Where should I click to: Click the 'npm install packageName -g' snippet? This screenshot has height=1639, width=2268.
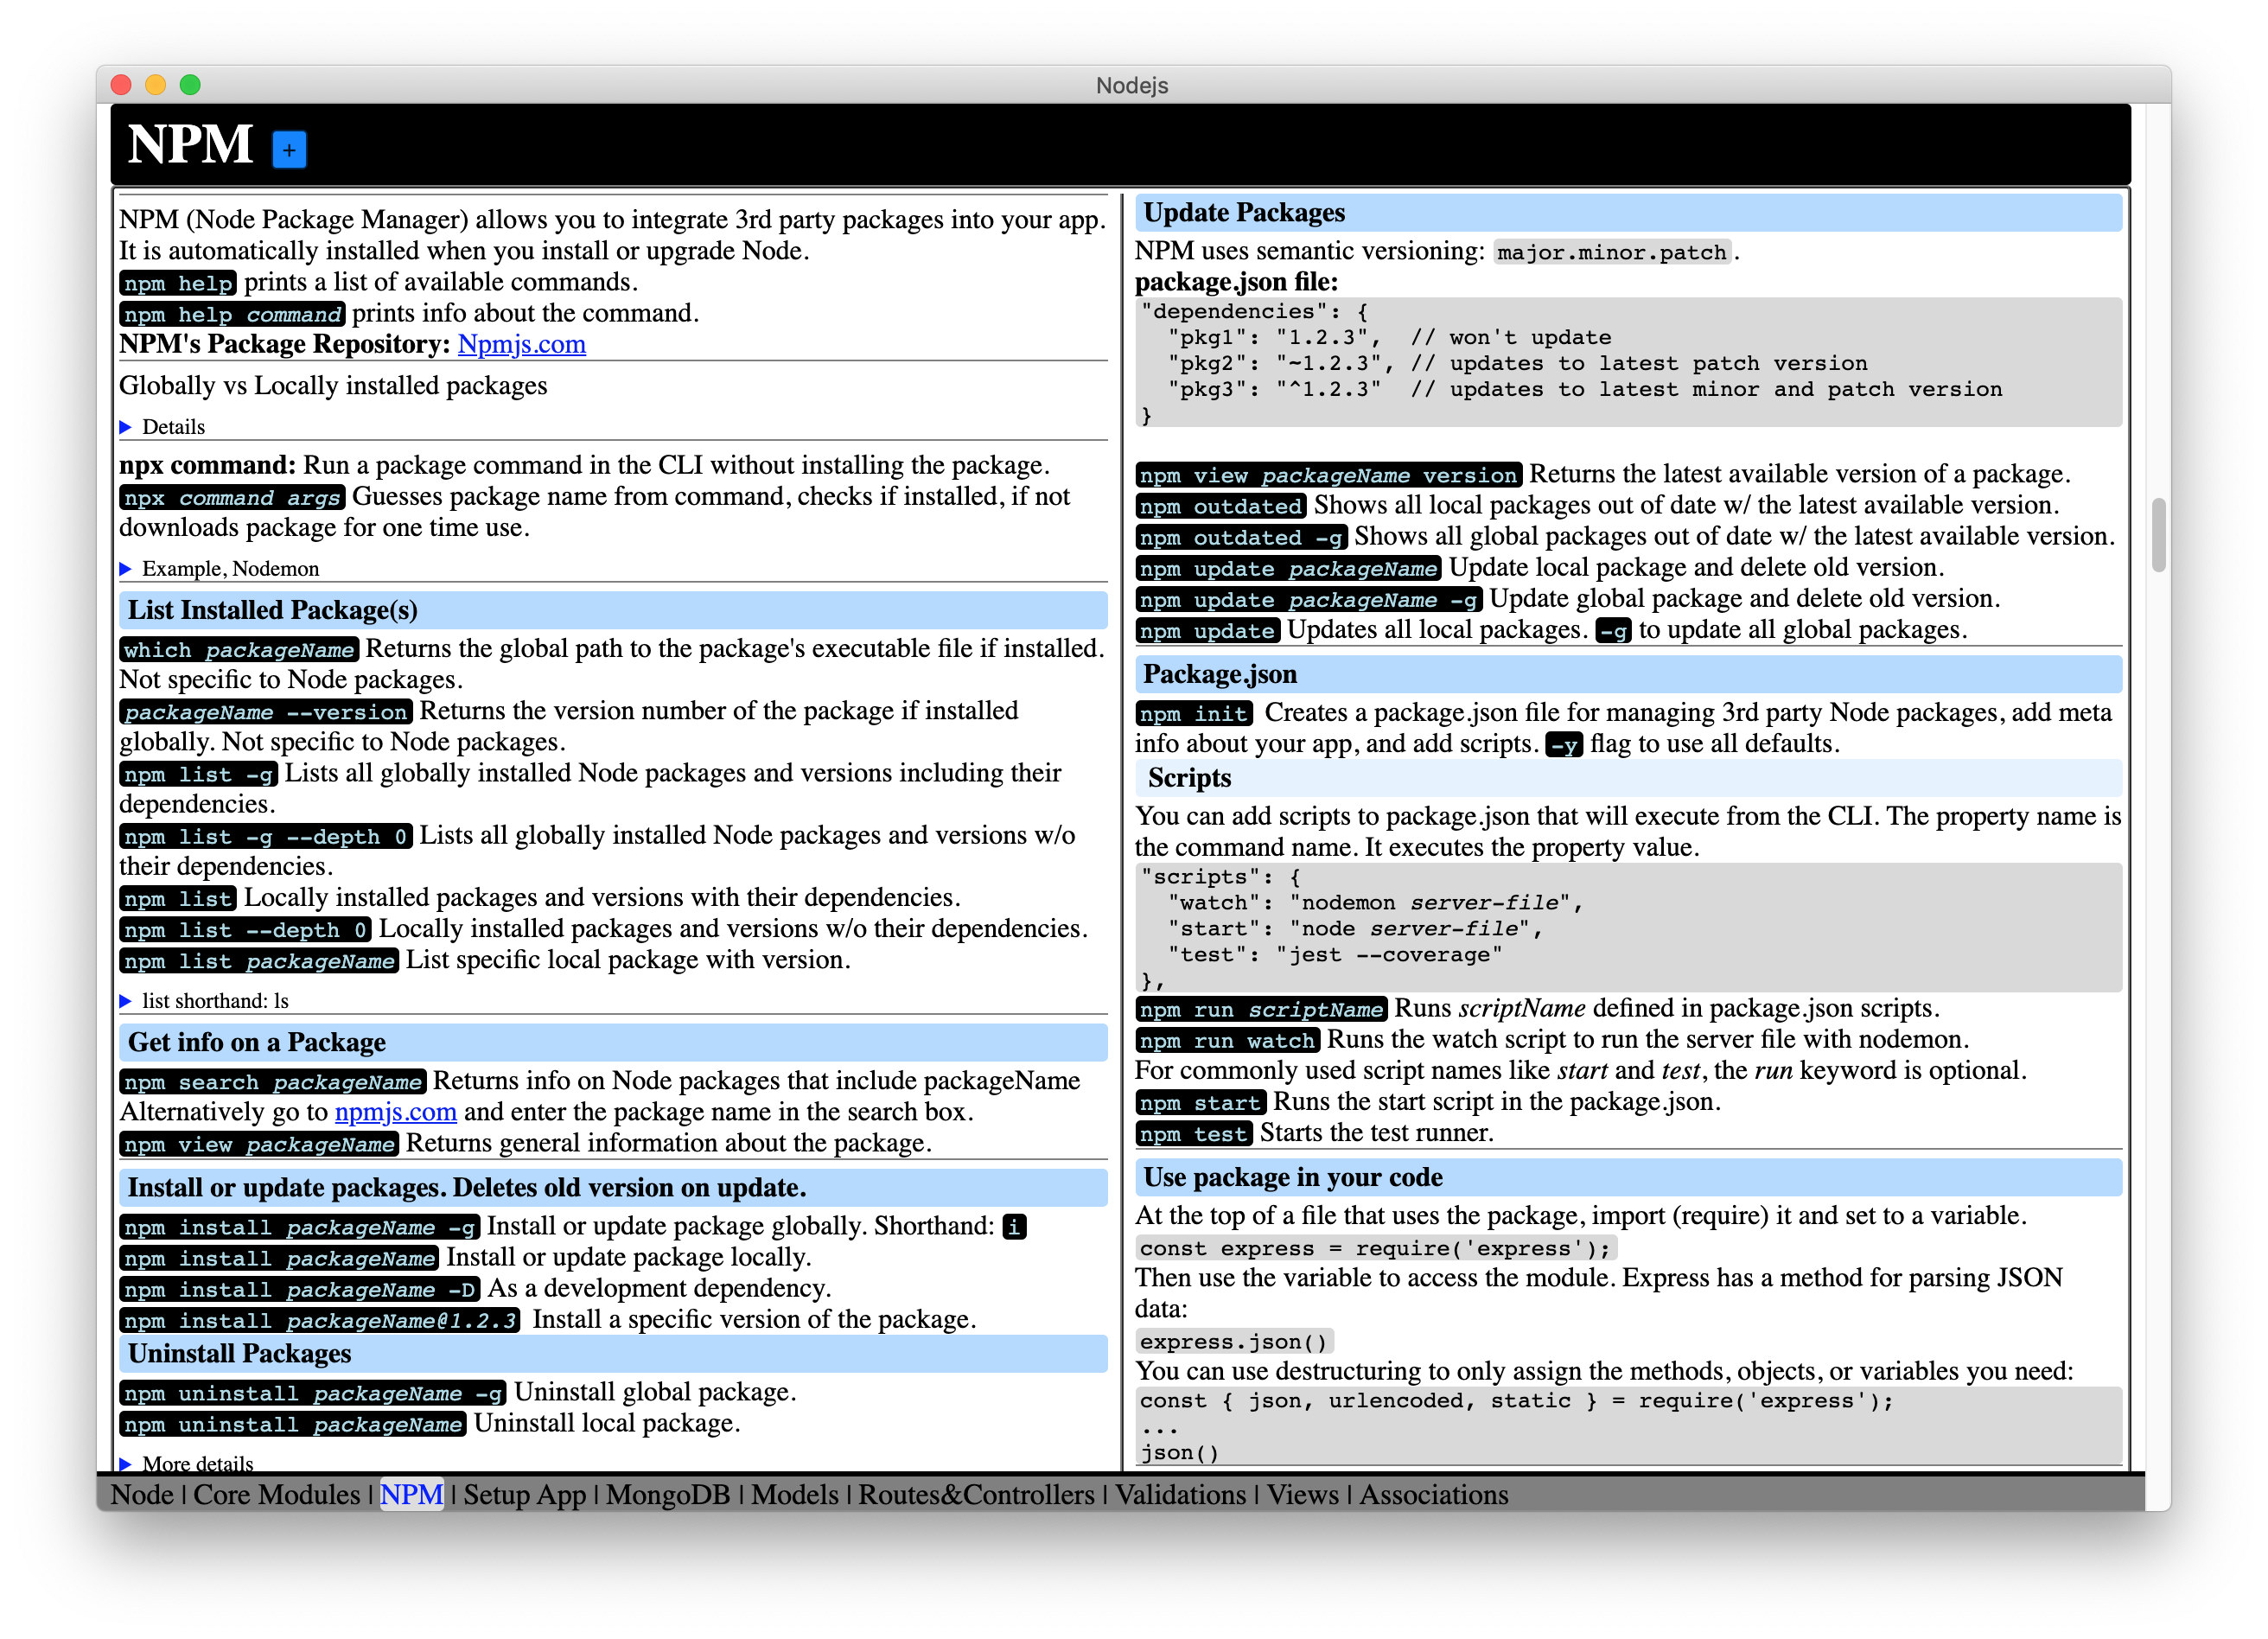[x=300, y=1226]
